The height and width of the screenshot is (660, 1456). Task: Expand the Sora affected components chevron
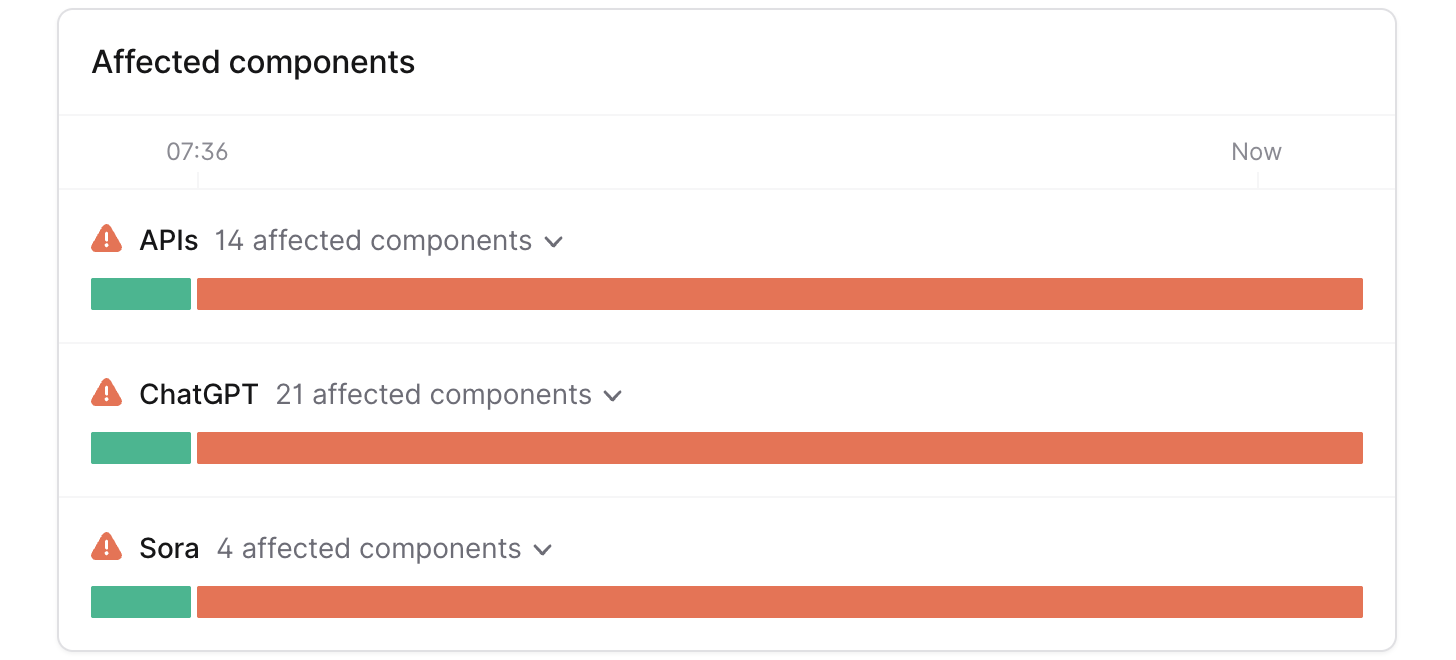point(543,550)
